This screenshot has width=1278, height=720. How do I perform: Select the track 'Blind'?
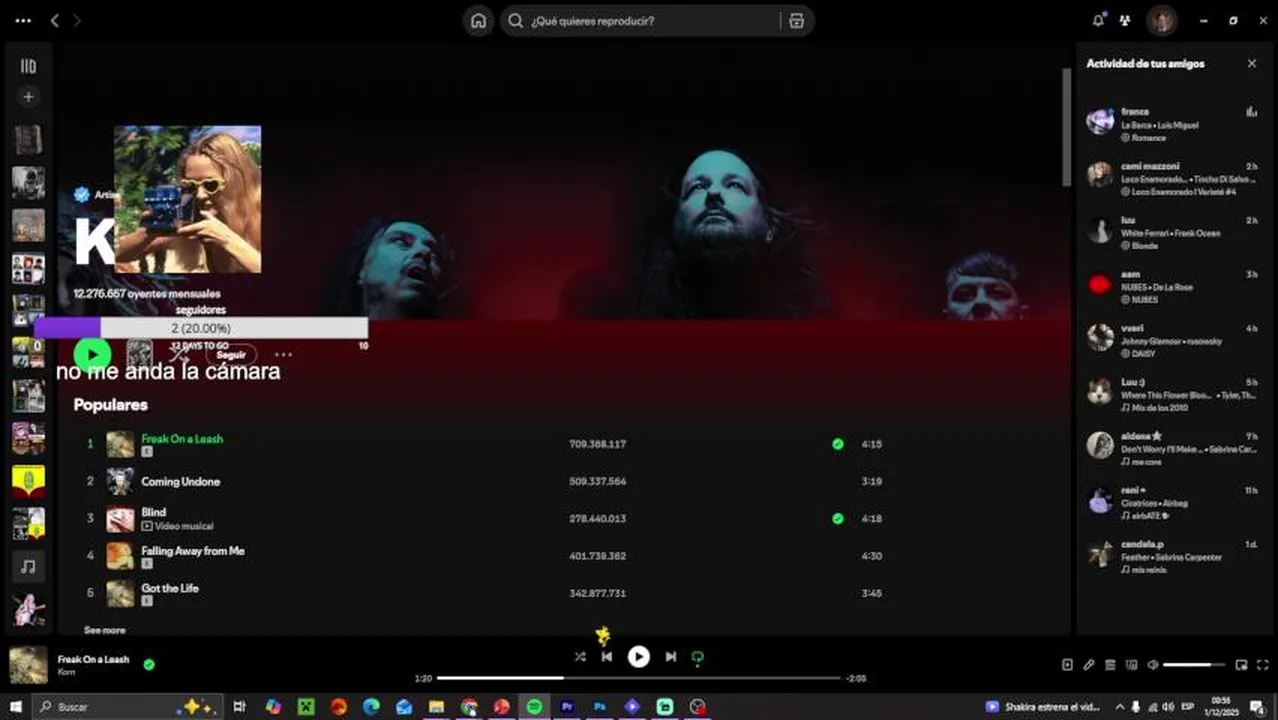coord(153,513)
